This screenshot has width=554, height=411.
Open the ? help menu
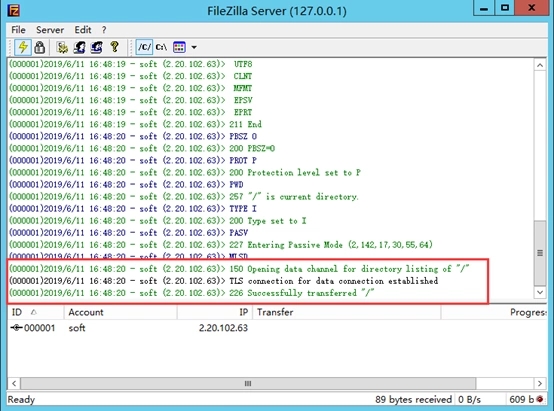(104, 30)
